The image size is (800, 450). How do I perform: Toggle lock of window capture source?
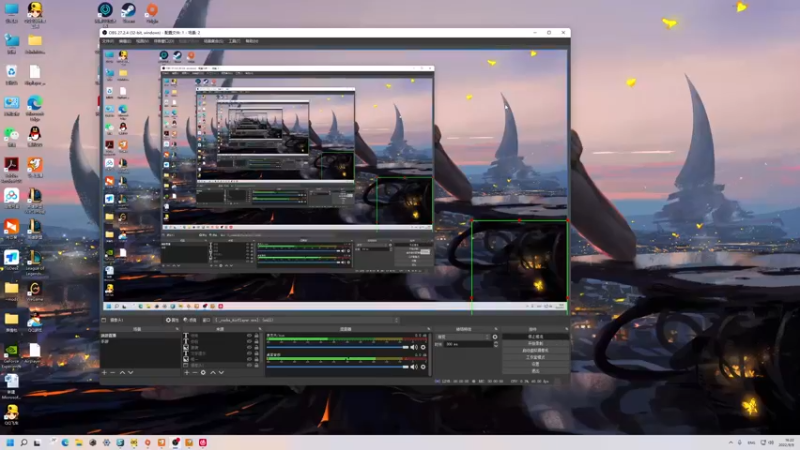click(256, 365)
